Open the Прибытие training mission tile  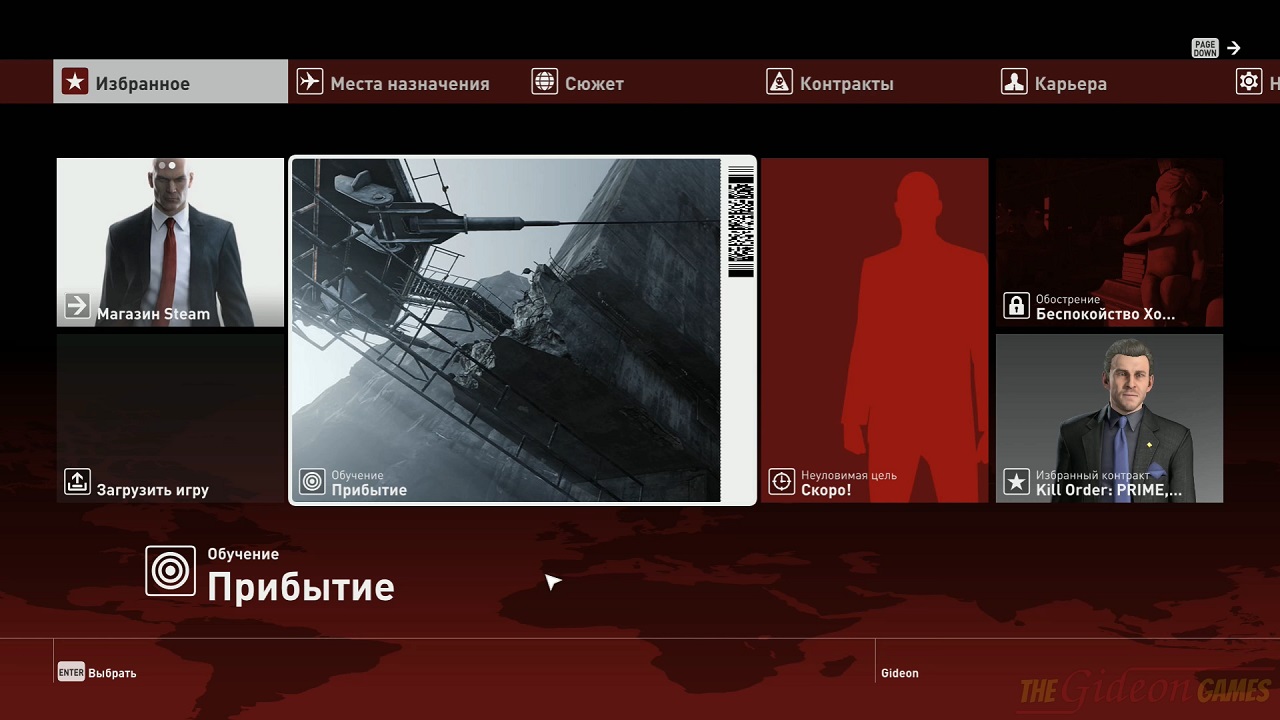[521, 330]
